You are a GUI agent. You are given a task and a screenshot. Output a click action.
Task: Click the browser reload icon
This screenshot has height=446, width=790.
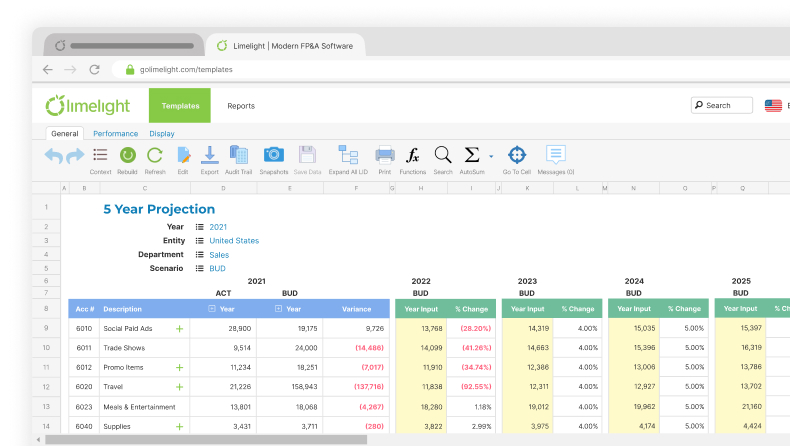94,70
